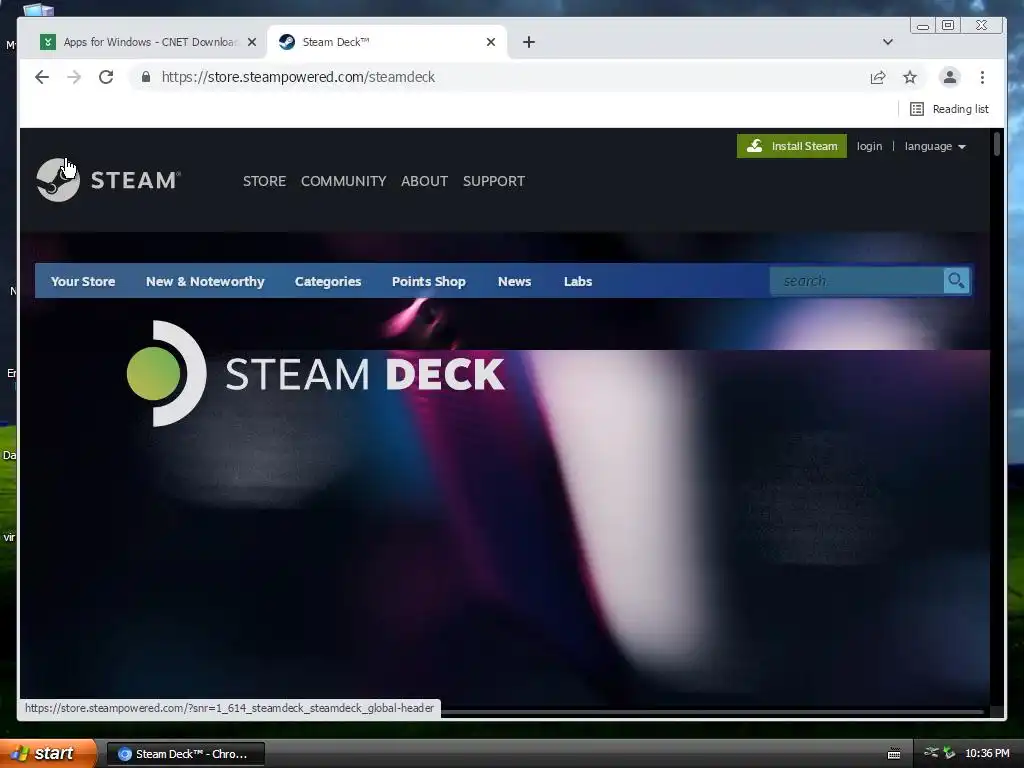Open the SUPPORT menu item
The width and height of the screenshot is (1024, 768).
click(494, 181)
